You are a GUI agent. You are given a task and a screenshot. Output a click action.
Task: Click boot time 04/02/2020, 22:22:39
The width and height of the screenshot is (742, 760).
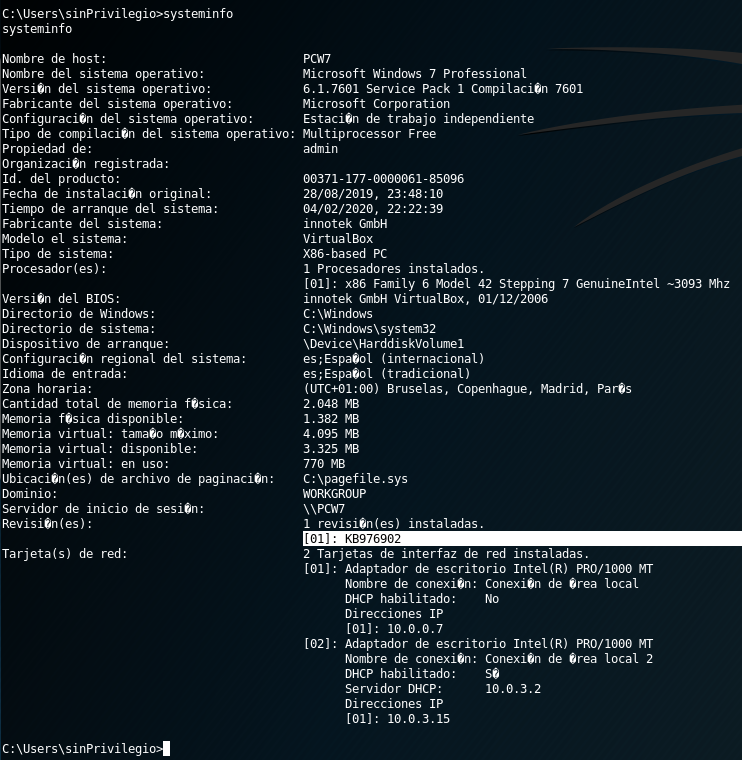click(x=373, y=209)
